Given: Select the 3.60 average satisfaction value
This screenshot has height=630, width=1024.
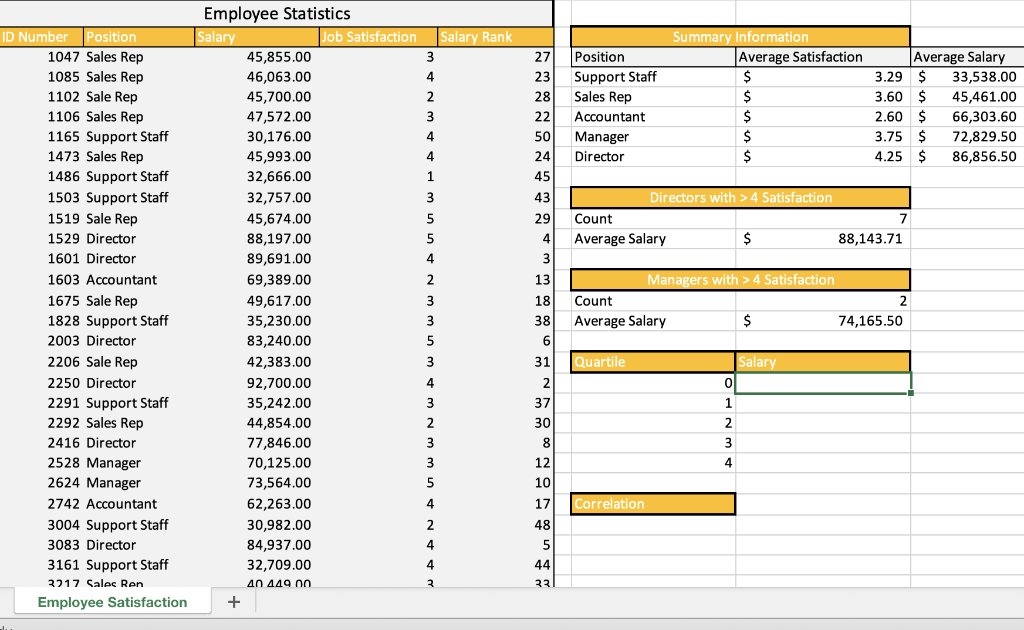Looking at the screenshot, I should pos(823,97).
